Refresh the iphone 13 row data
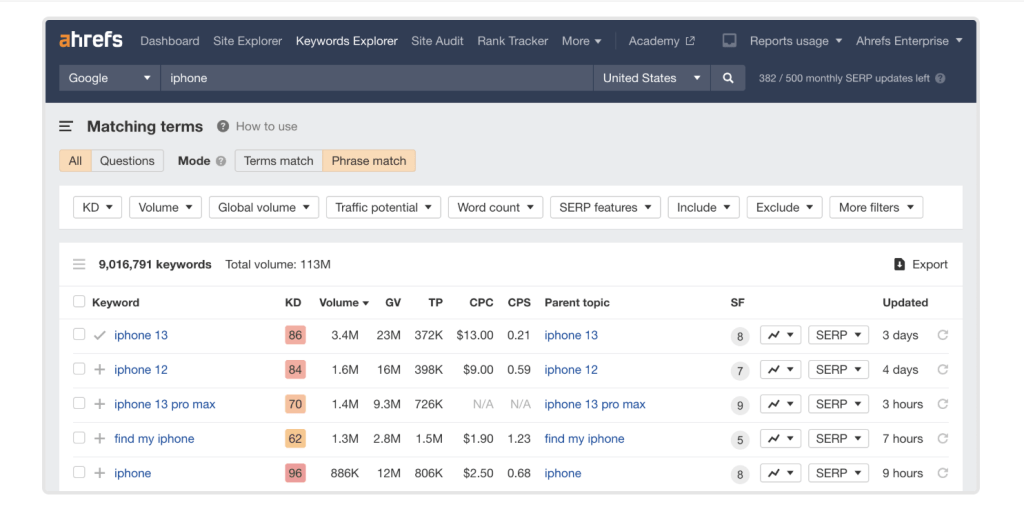Screen dimensions: 1024x509 (942, 335)
